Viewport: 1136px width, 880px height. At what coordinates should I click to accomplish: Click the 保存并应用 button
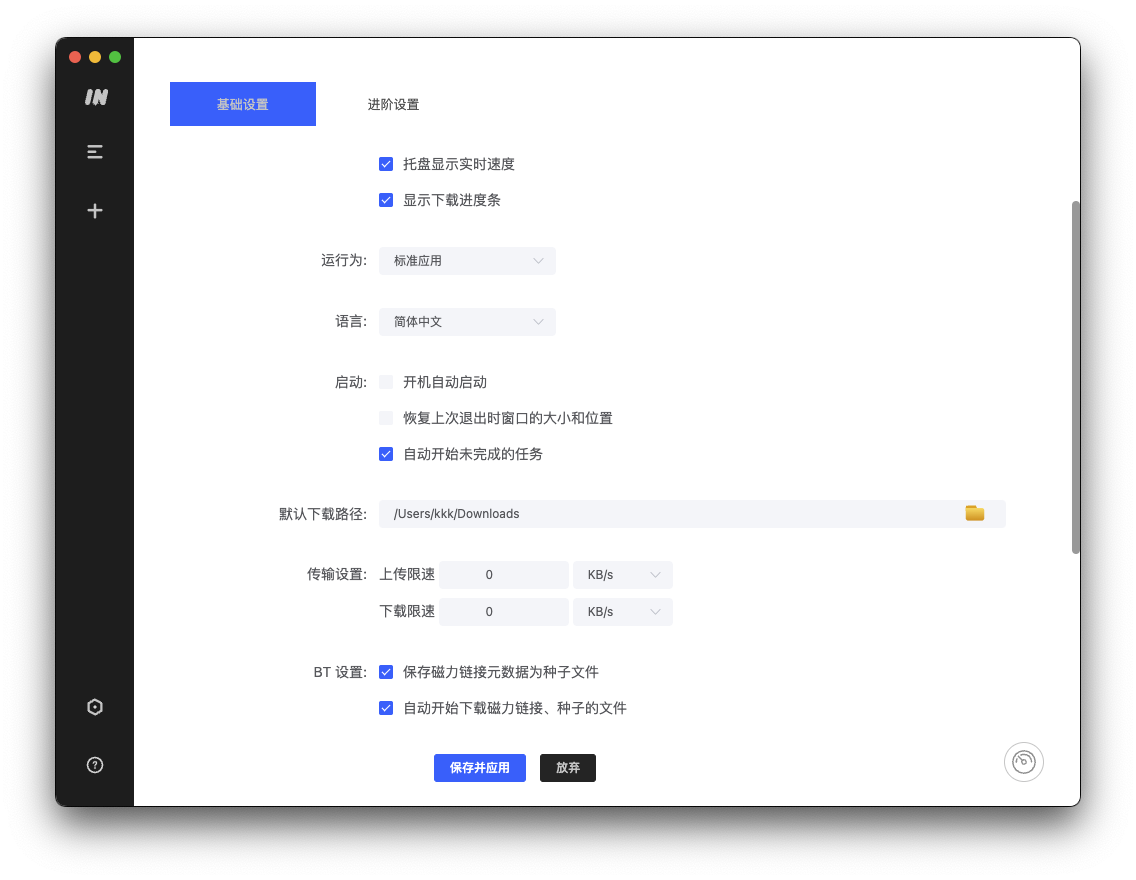coord(480,768)
